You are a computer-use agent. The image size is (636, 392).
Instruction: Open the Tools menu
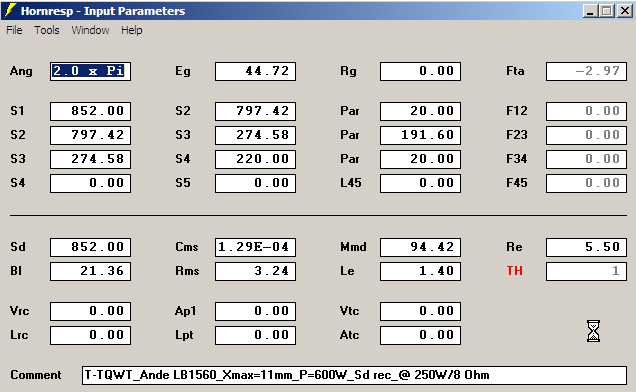47,30
